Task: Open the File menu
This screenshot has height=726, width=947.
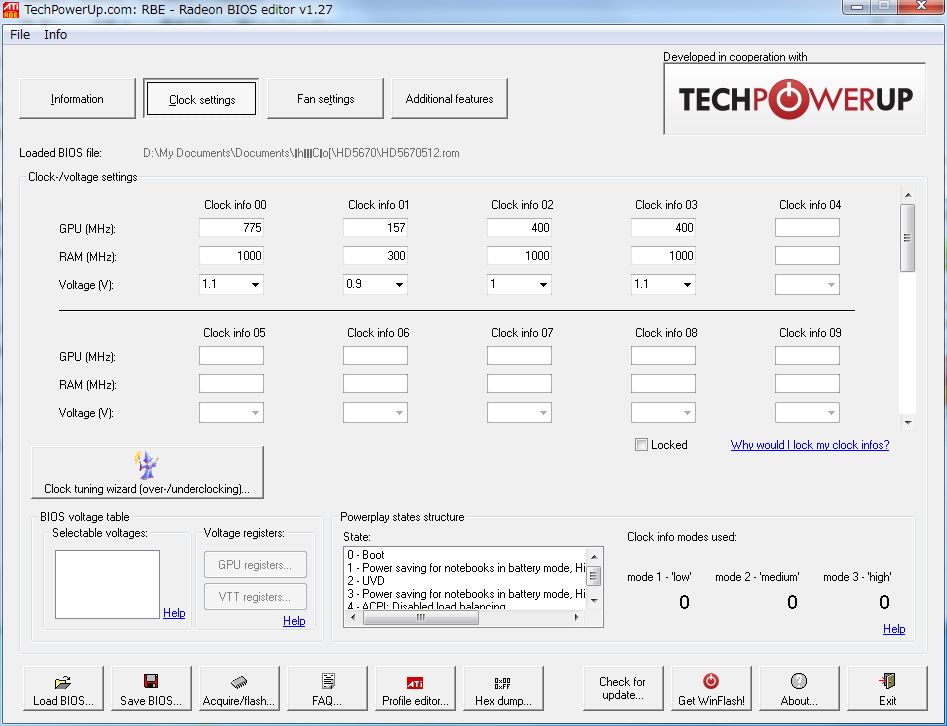Action: pyautogui.click(x=20, y=34)
